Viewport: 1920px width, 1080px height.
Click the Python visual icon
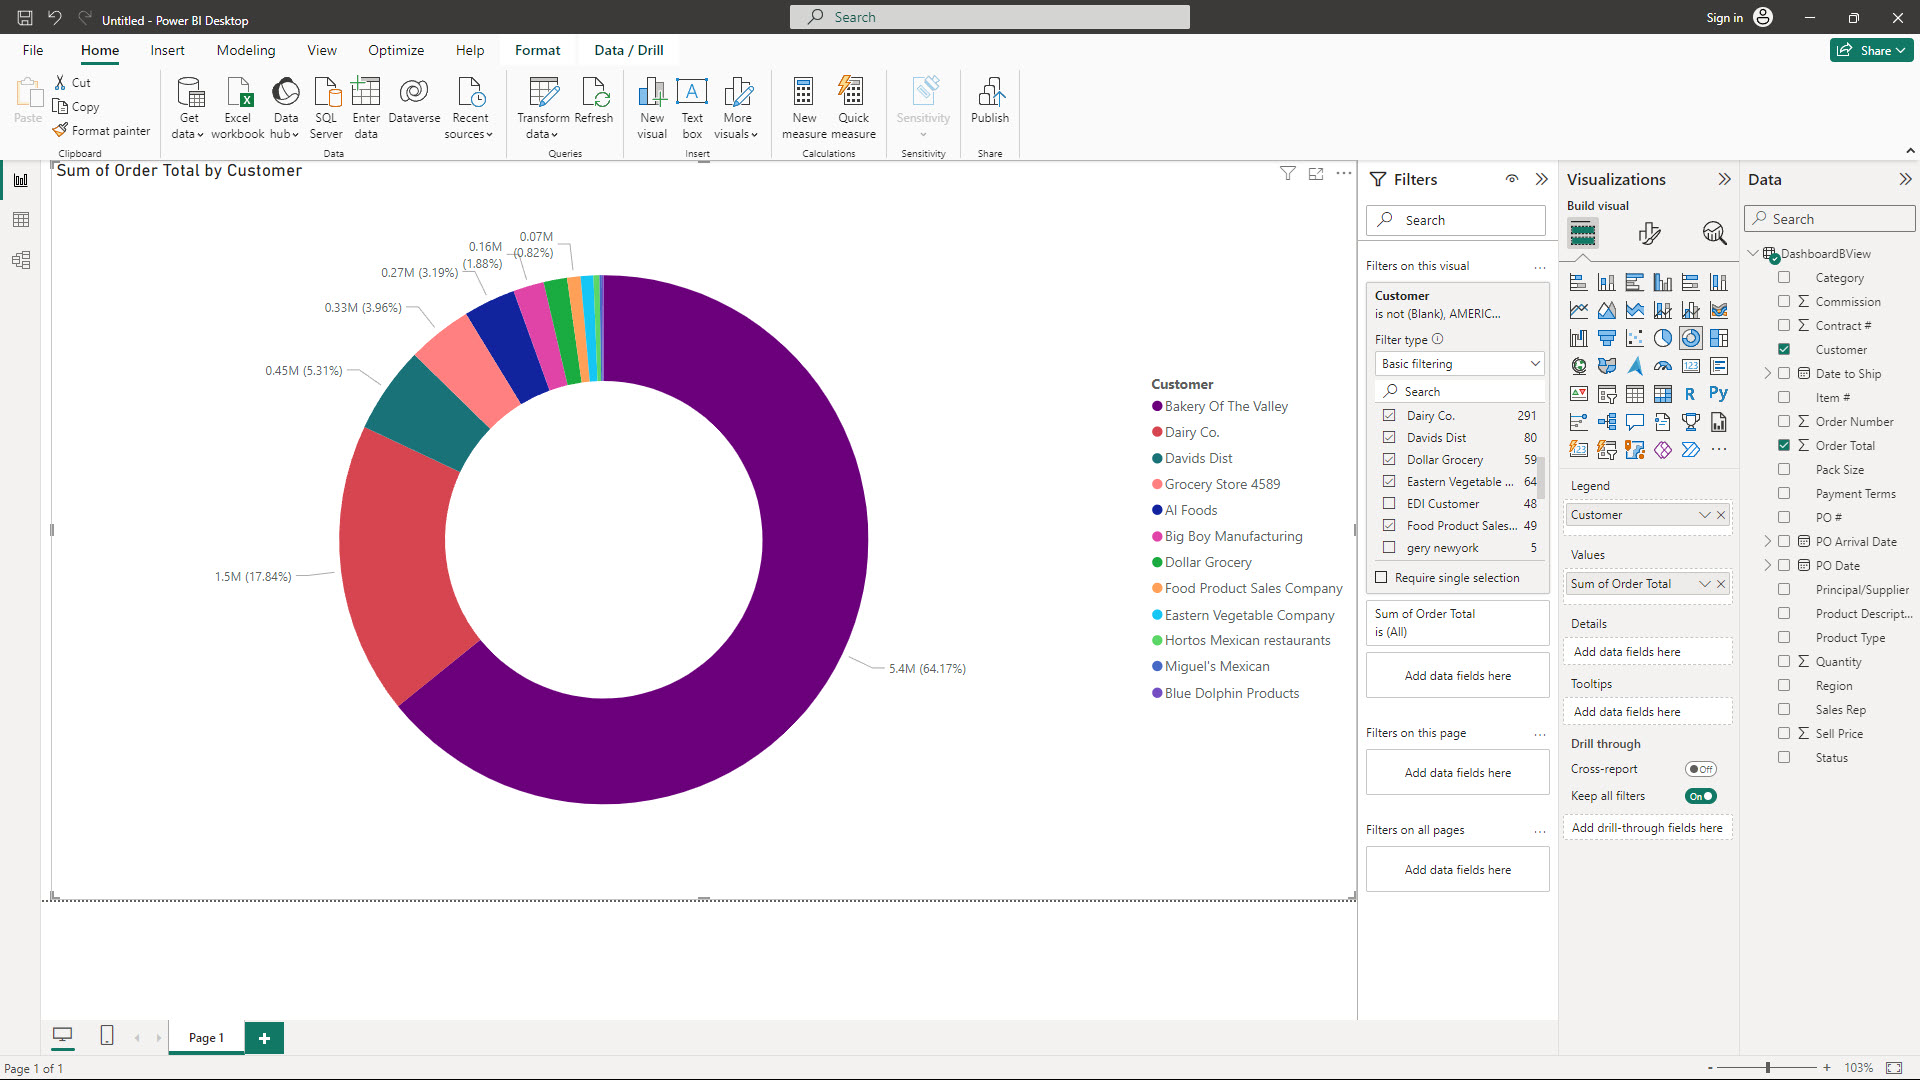click(1718, 394)
